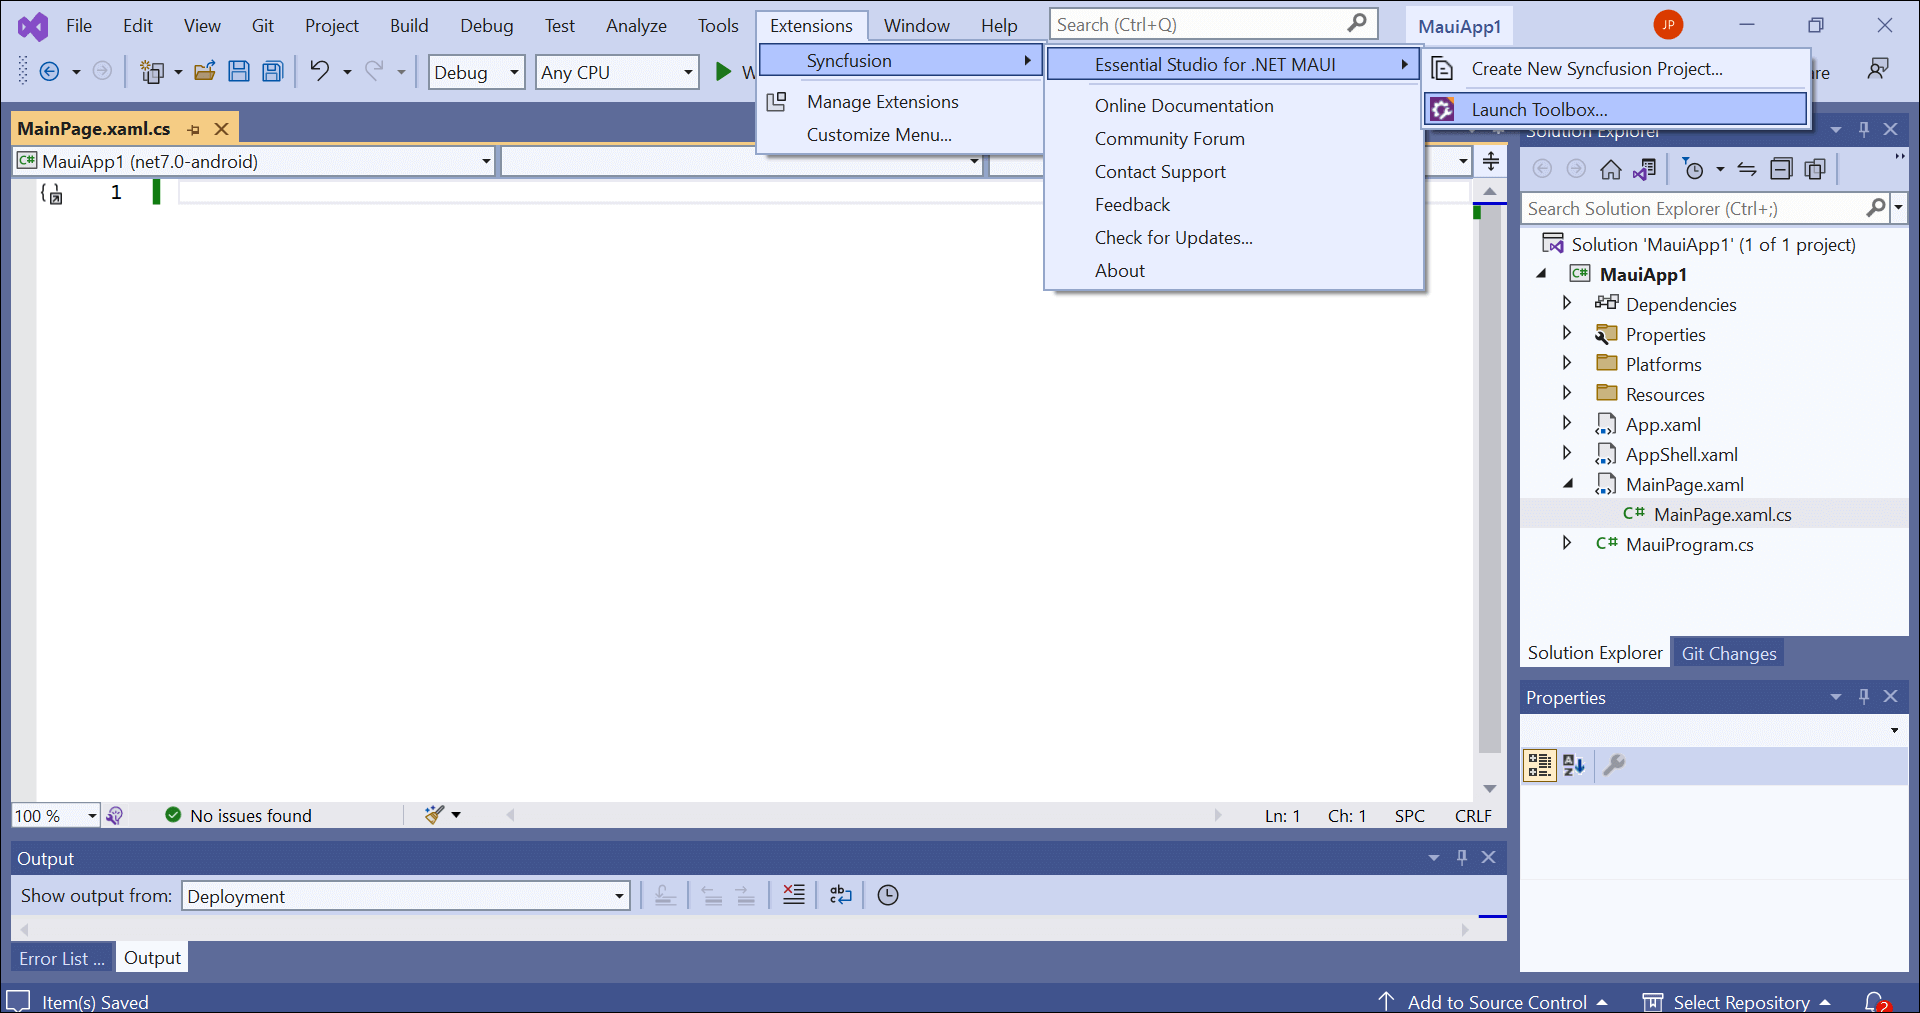
Task: Select the Save All toolbar icon
Action: coord(272,71)
